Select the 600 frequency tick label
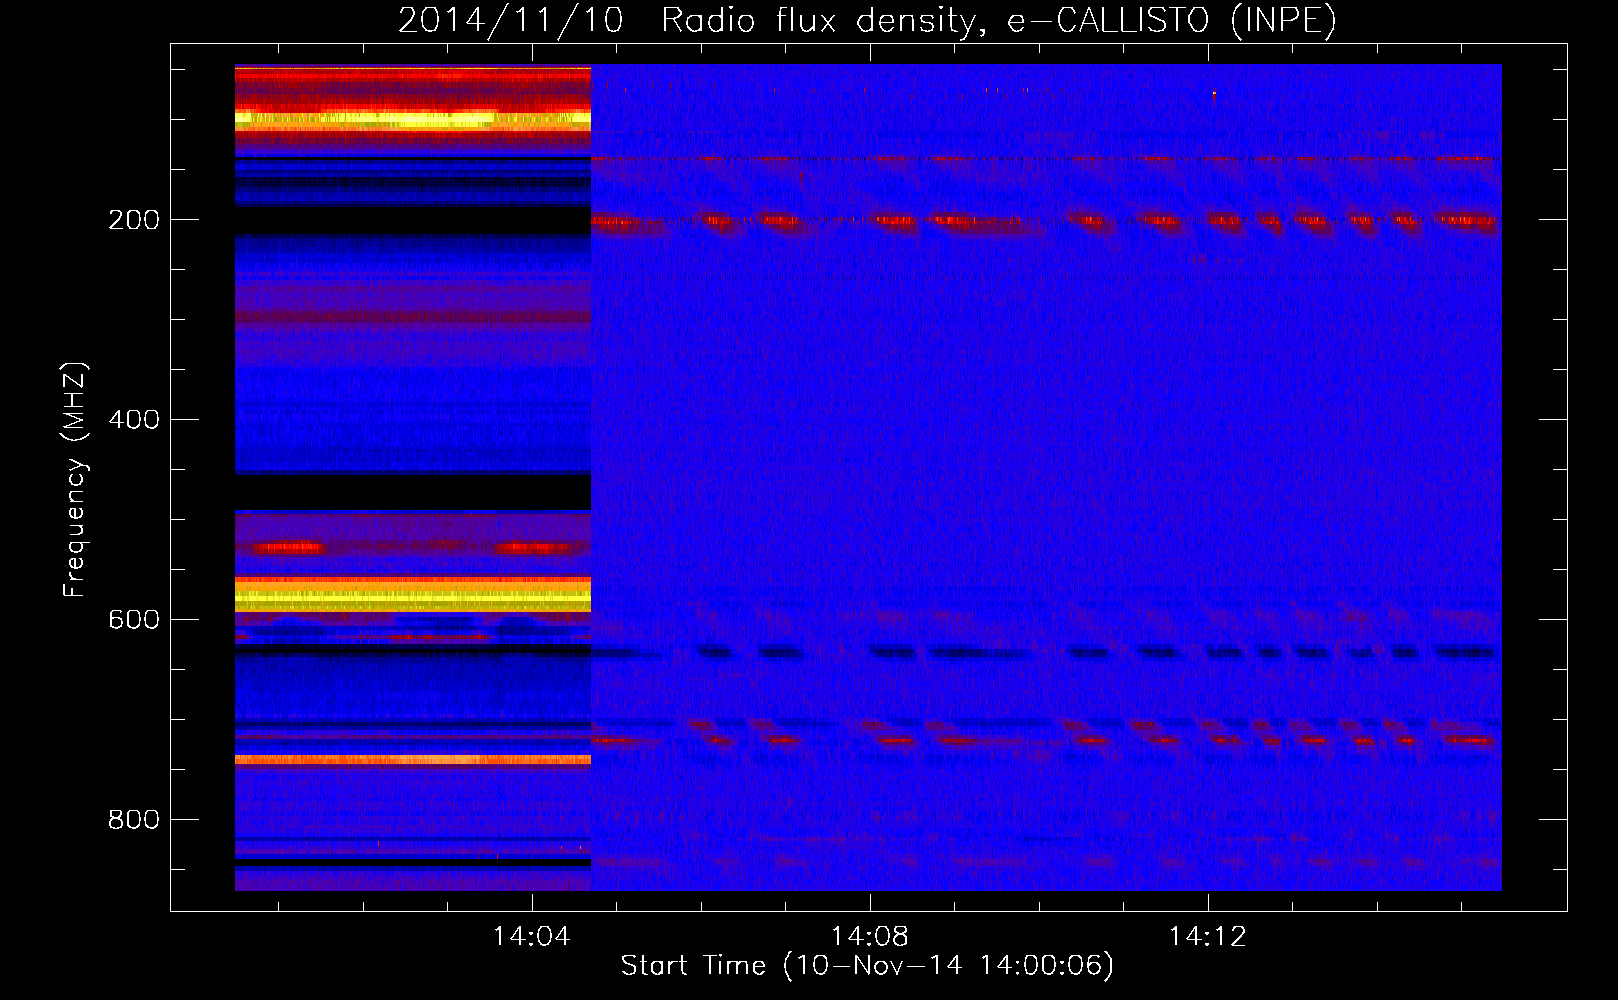This screenshot has height=1000, width=1618. coord(134,620)
